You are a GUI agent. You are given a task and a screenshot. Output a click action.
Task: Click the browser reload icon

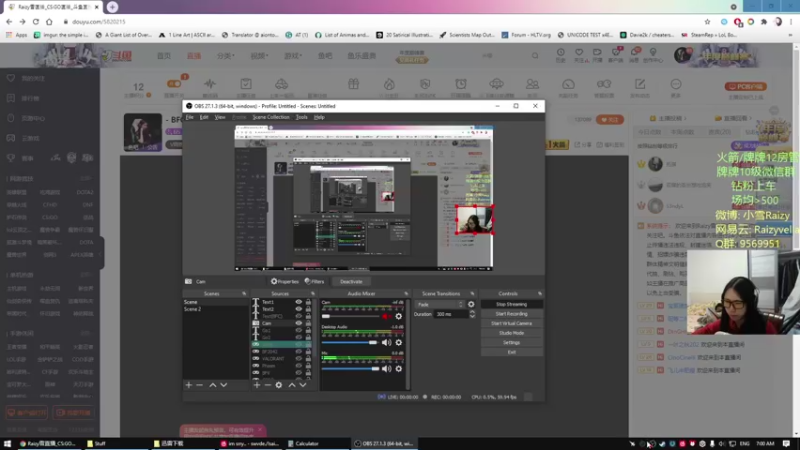36,22
